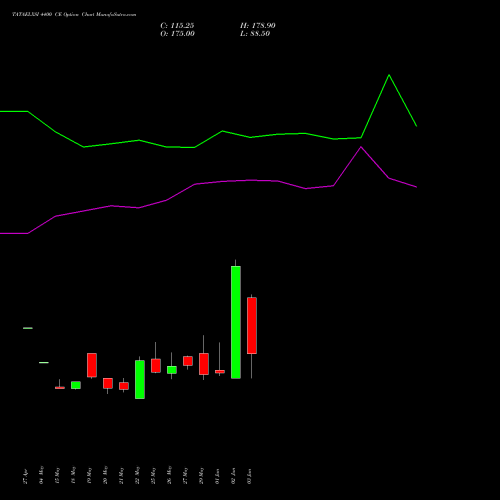The height and width of the screenshot is (500, 500).
Task: Click the 29 May date label
Action: (x=202, y=475)
